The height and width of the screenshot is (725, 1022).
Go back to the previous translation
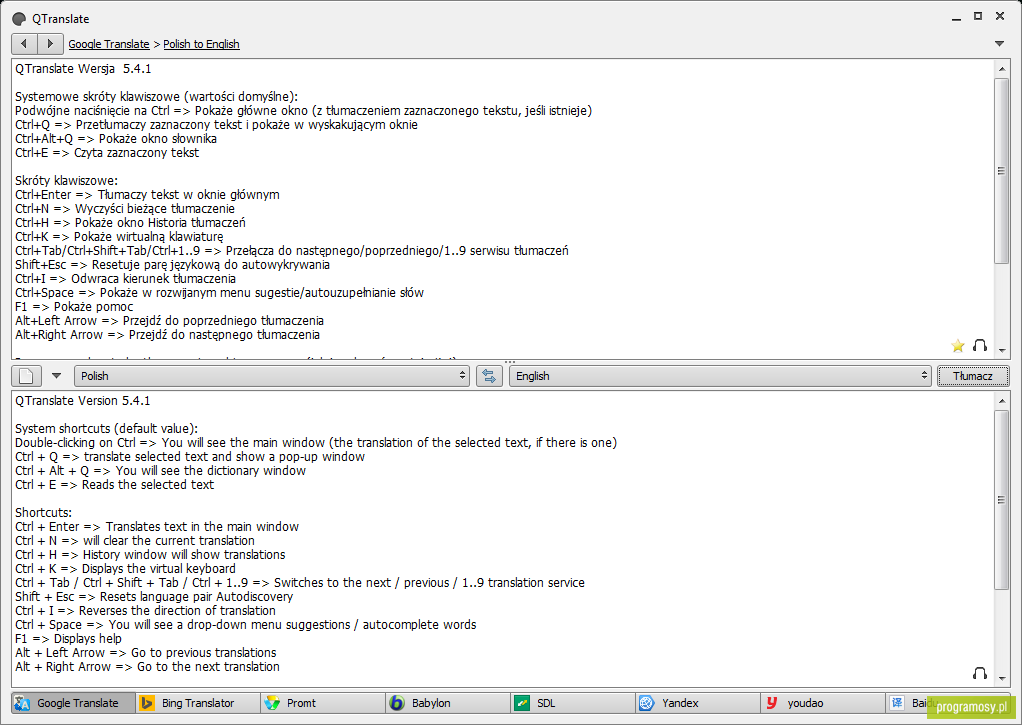tap(24, 44)
